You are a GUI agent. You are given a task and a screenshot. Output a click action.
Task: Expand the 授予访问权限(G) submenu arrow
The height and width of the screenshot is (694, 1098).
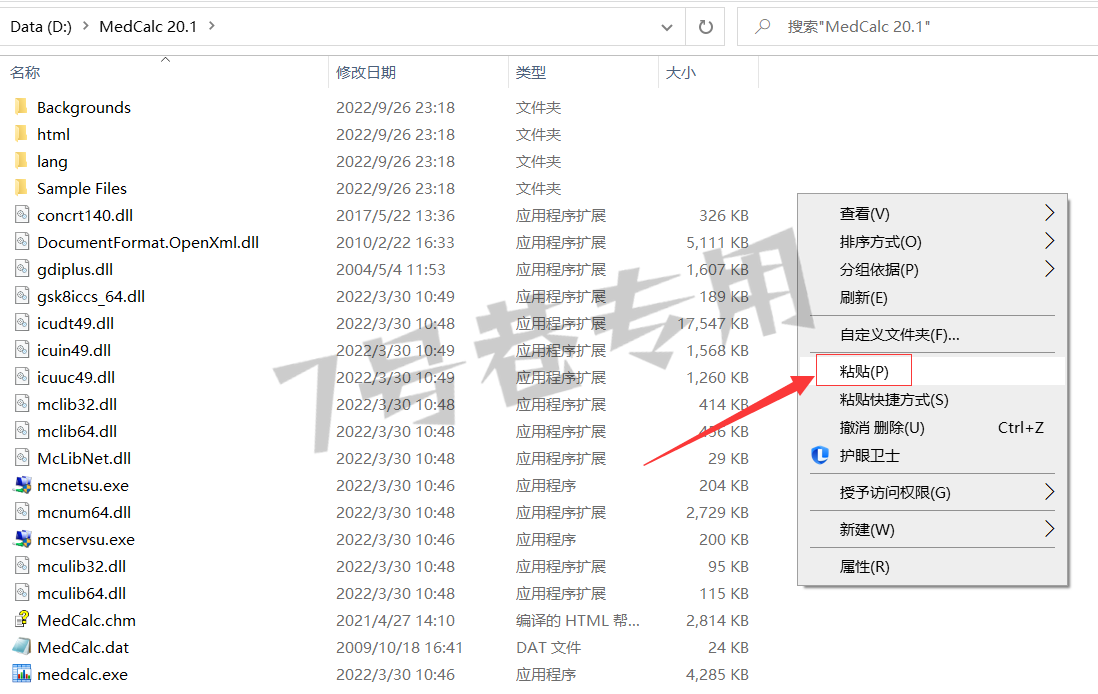tap(1049, 492)
